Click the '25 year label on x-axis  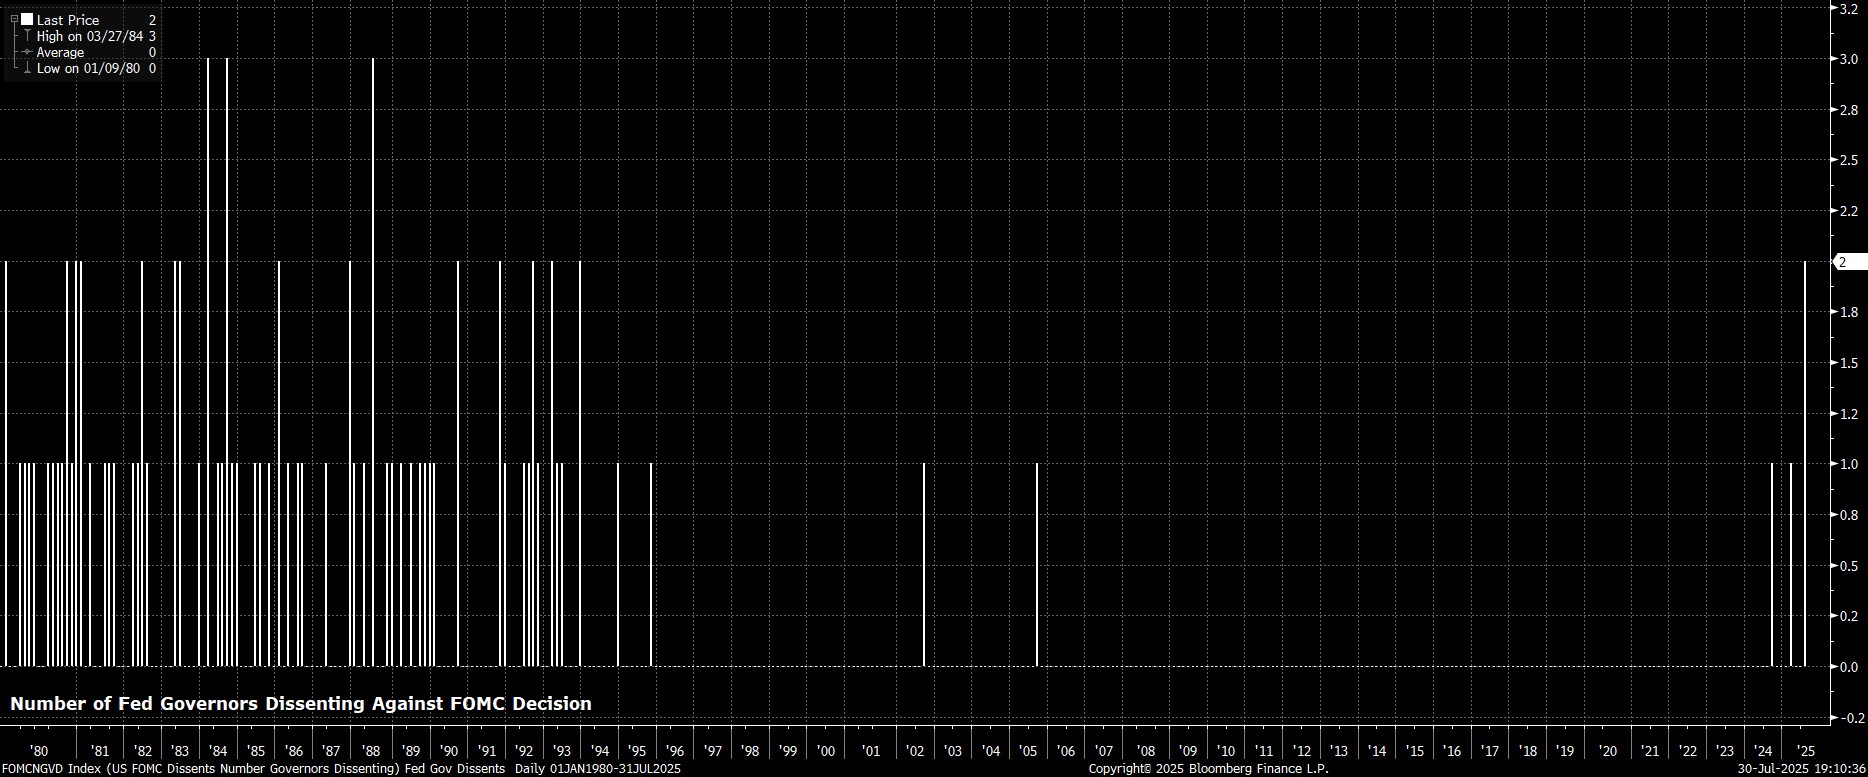click(1806, 751)
